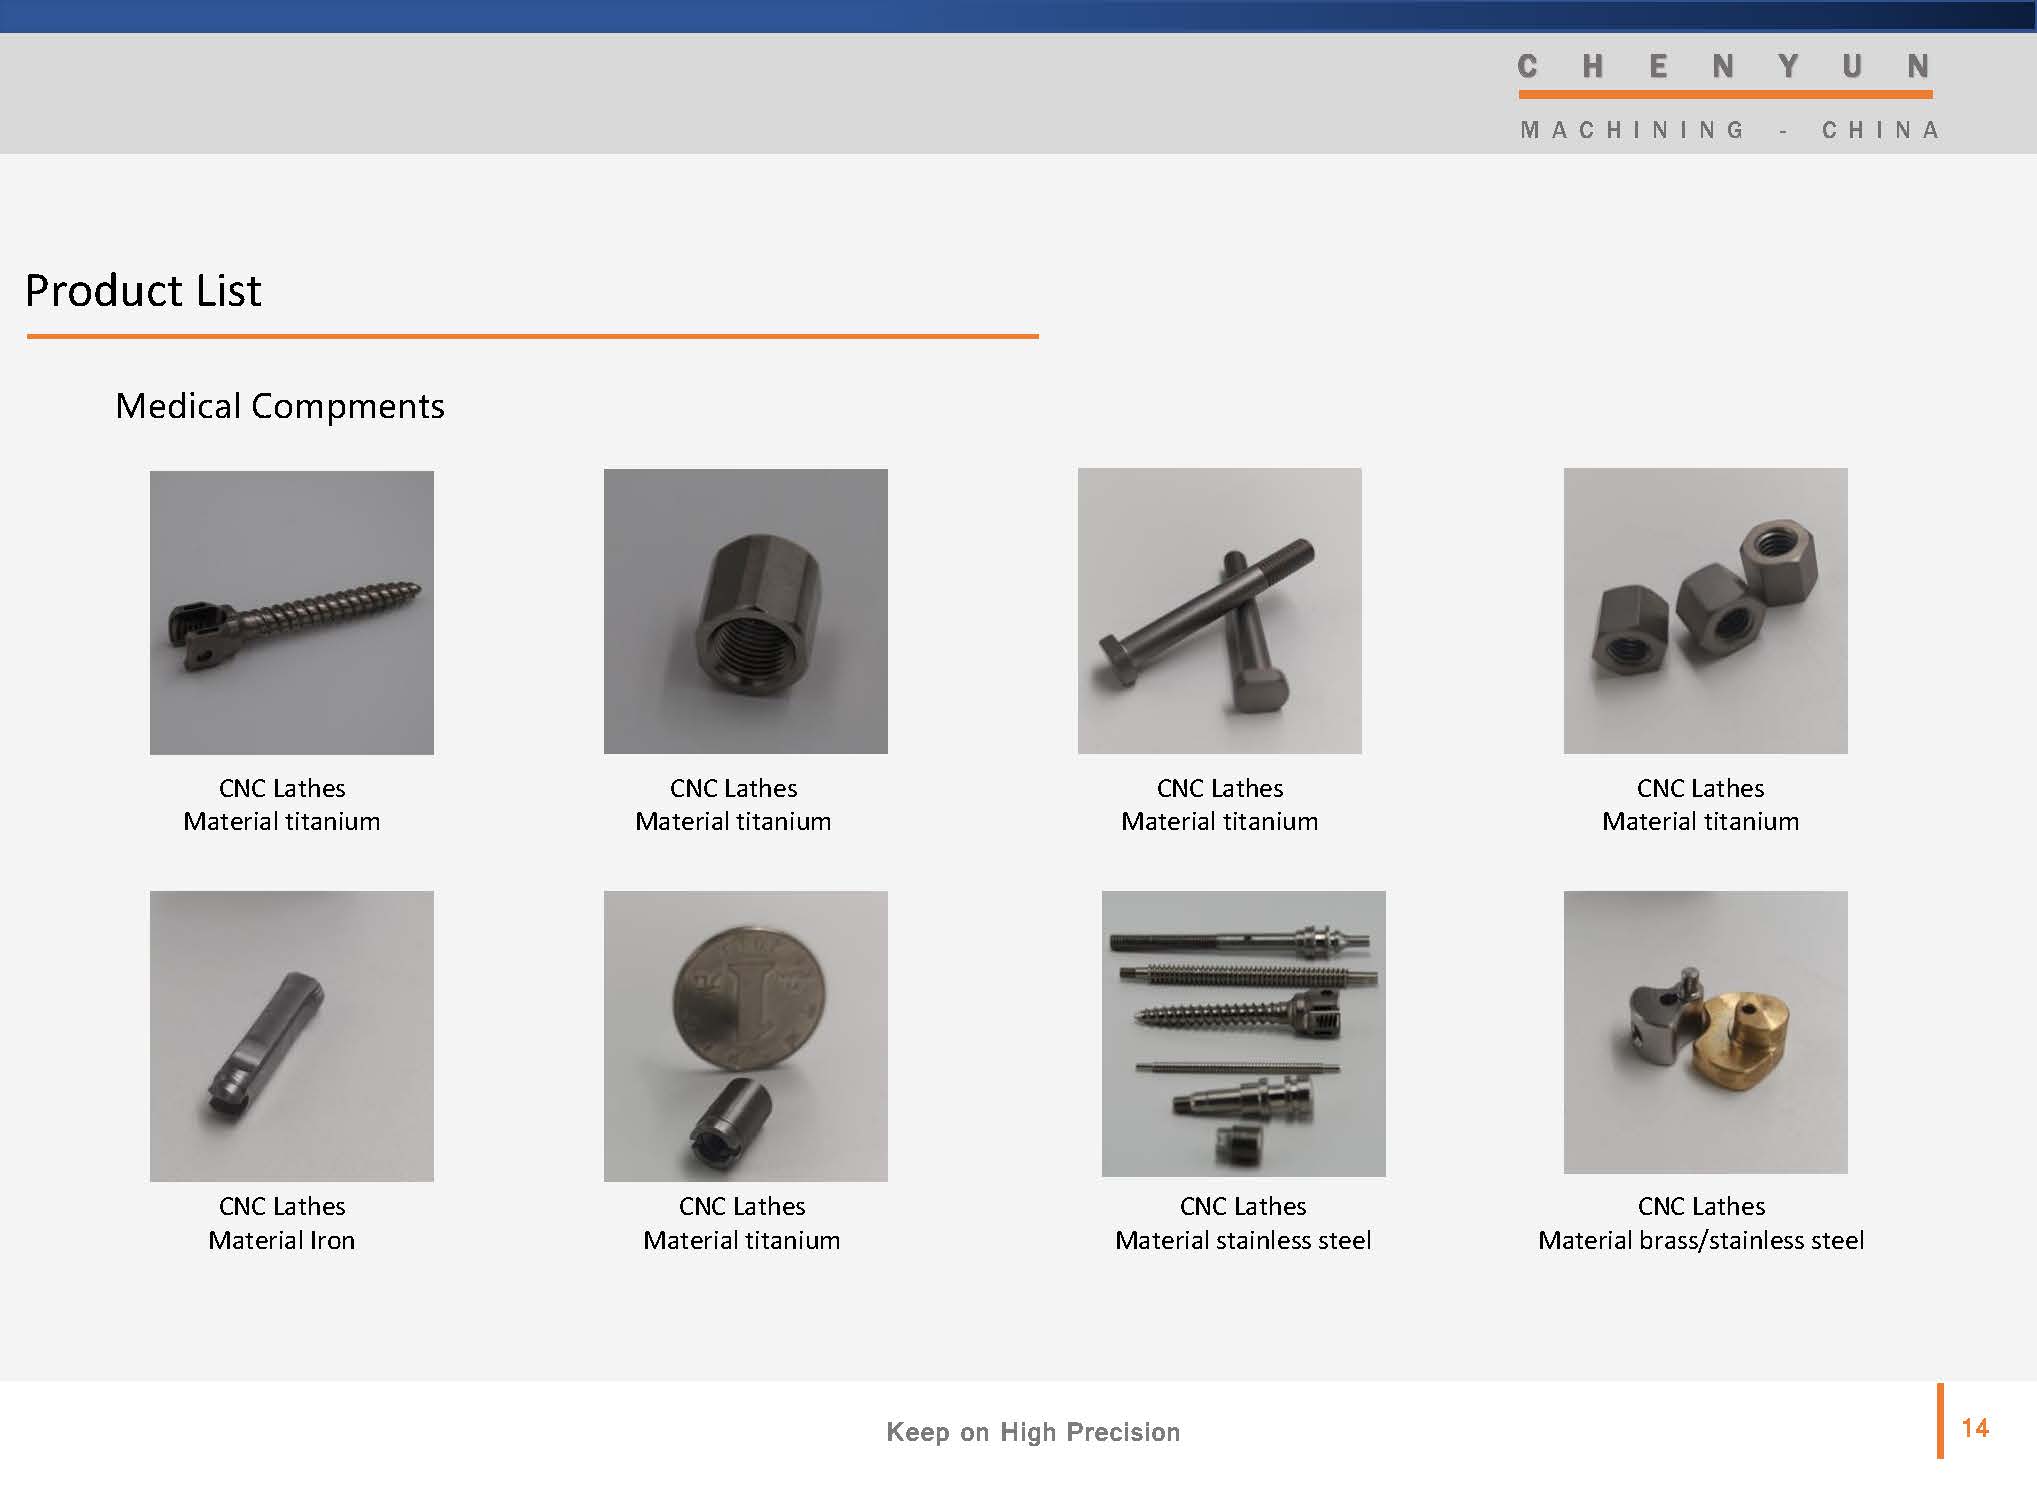Click 'MACHINING - CHINA' tagline
Viewport: 2037px width, 1500px height.
click(1729, 130)
